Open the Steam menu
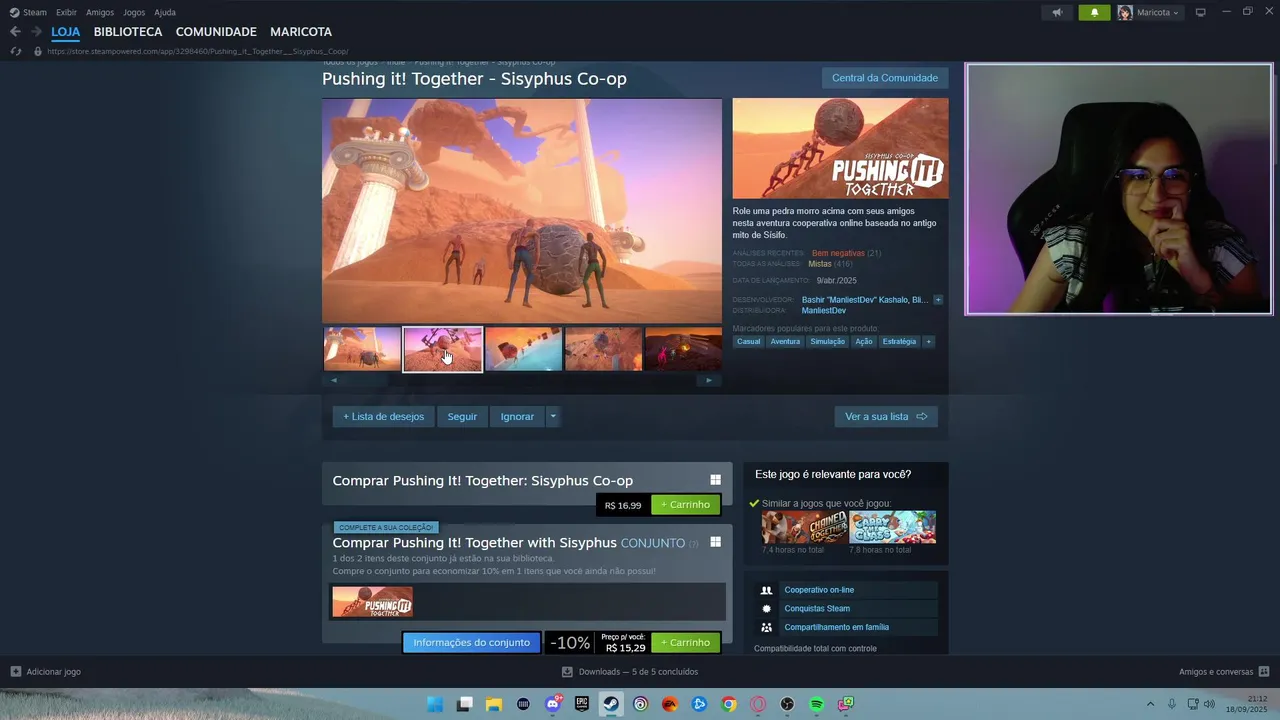The width and height of the screenshot is (1280, 720). tap(28, 12)
